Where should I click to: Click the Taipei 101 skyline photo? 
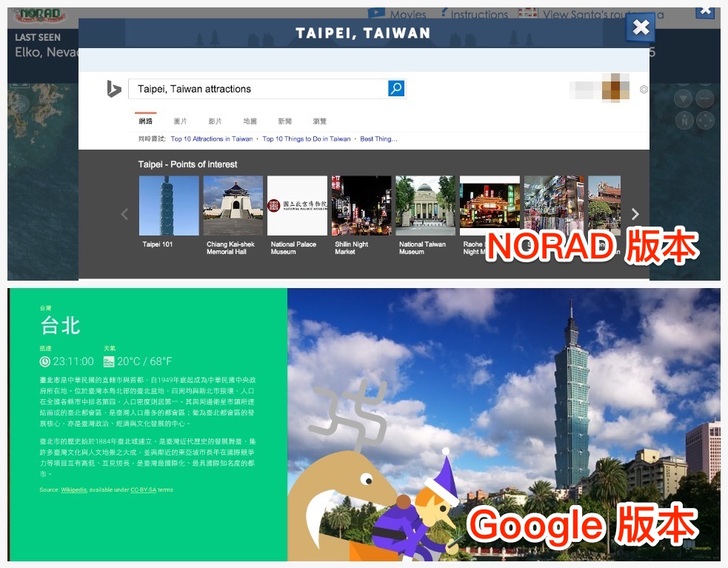[x=504, y=424]
